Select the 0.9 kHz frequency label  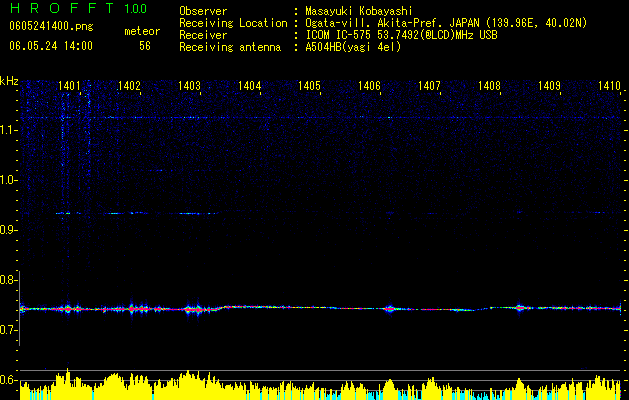pos(9,230)
